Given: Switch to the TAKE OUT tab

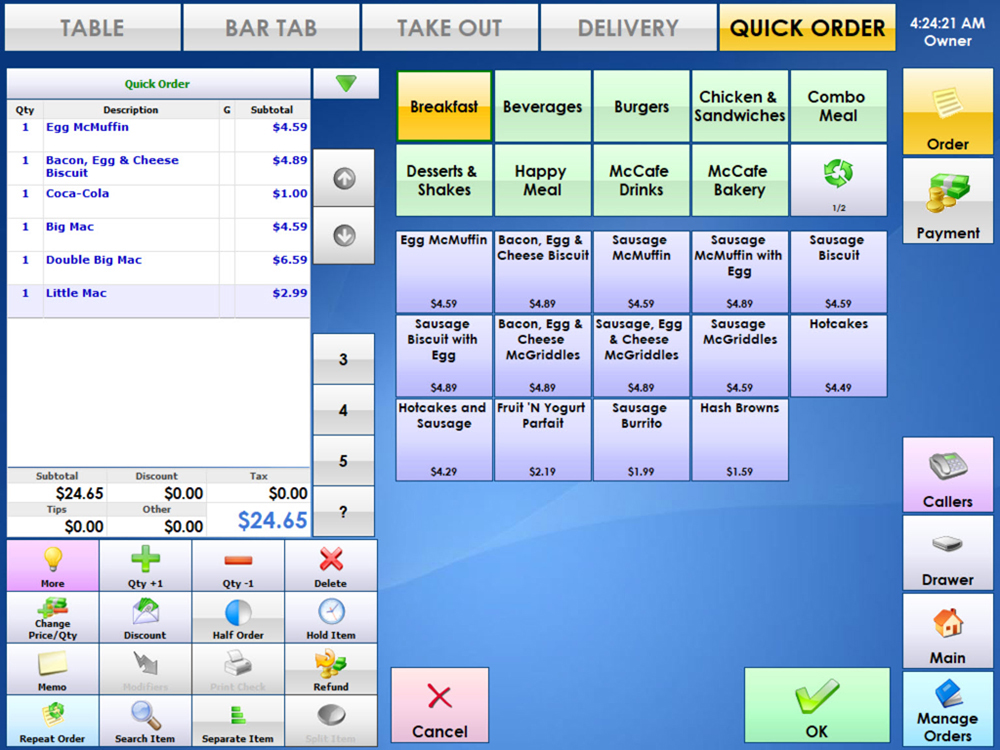Looking at the screenshot, I should click(x=450, y=27).
